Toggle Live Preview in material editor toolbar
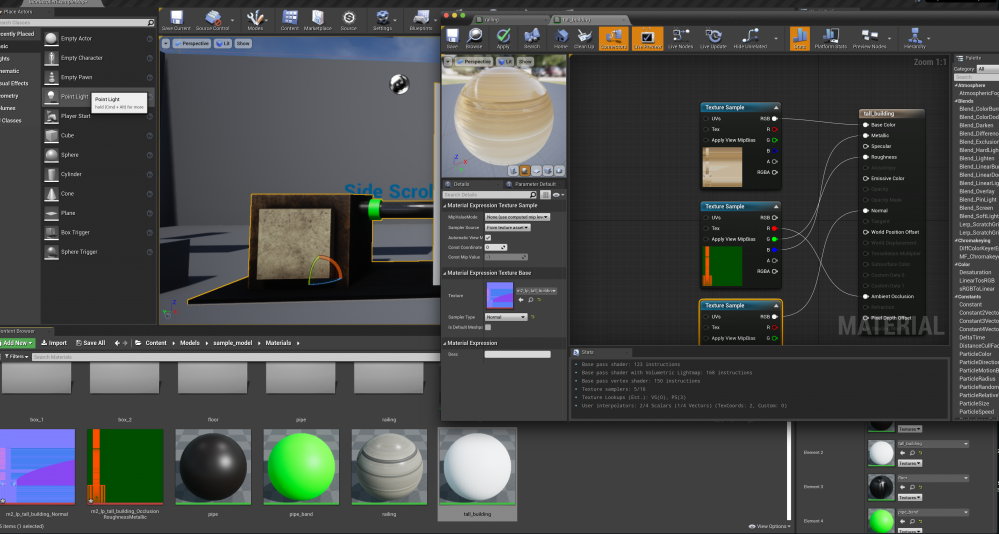 (x=647, y=38)
